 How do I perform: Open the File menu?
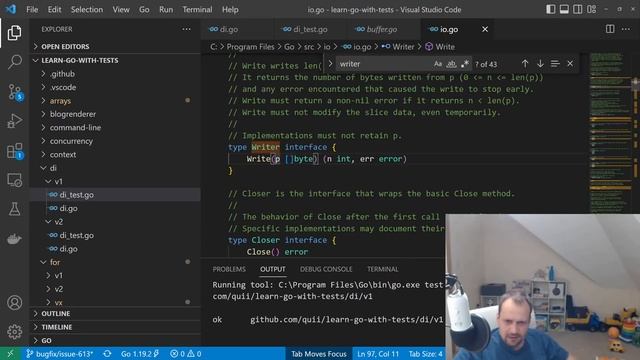coord(32,9)
